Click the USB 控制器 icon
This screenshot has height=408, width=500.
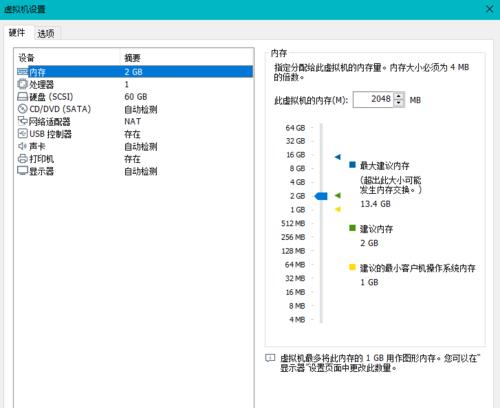tap(22, 134)
